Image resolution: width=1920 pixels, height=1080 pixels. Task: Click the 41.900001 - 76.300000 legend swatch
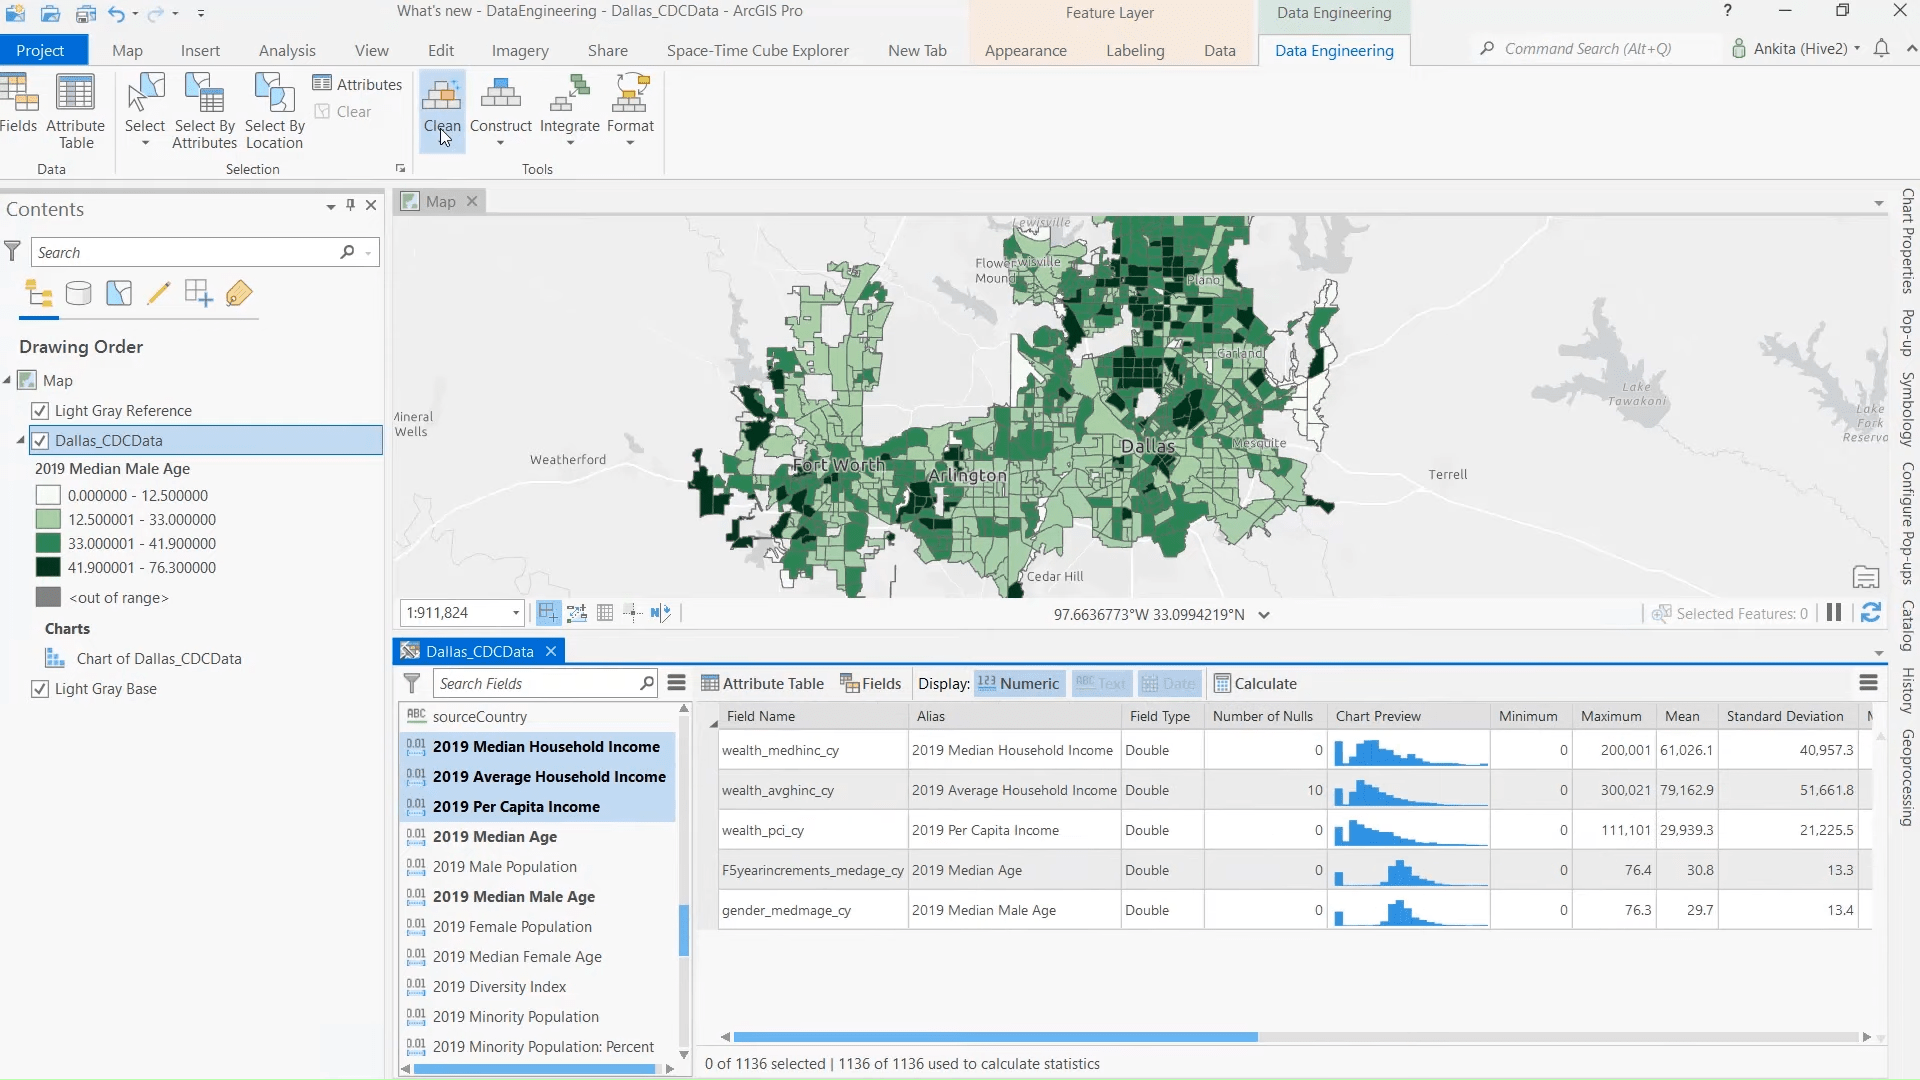click(48, 567)
